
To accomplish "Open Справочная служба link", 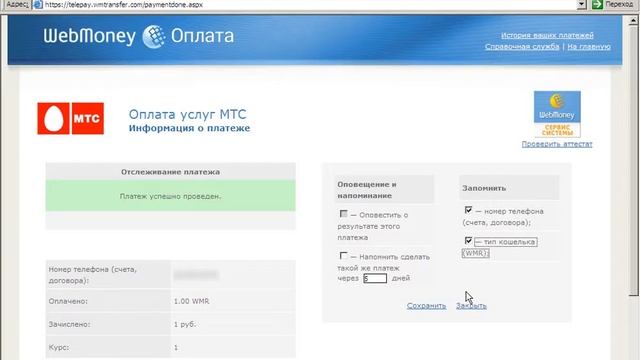I will [x=522, y=47].
